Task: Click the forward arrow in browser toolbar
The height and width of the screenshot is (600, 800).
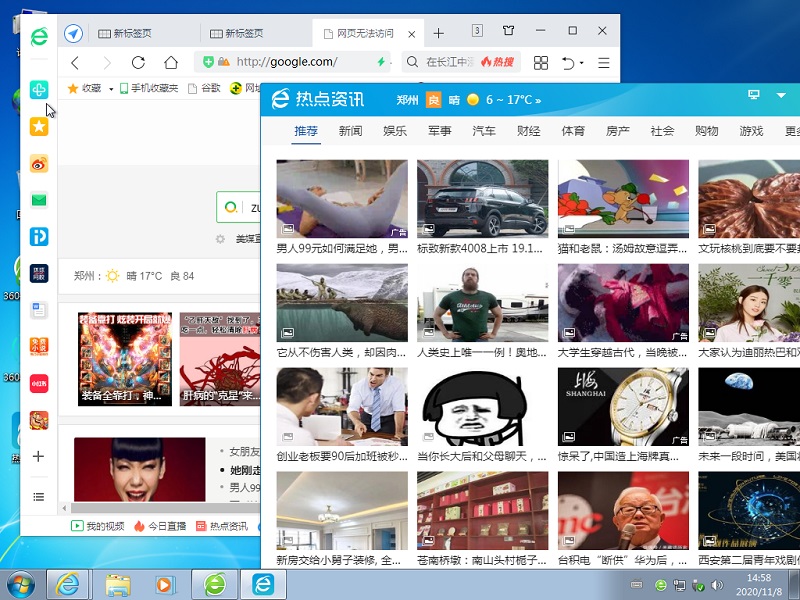Action: [x=107, y=63]
